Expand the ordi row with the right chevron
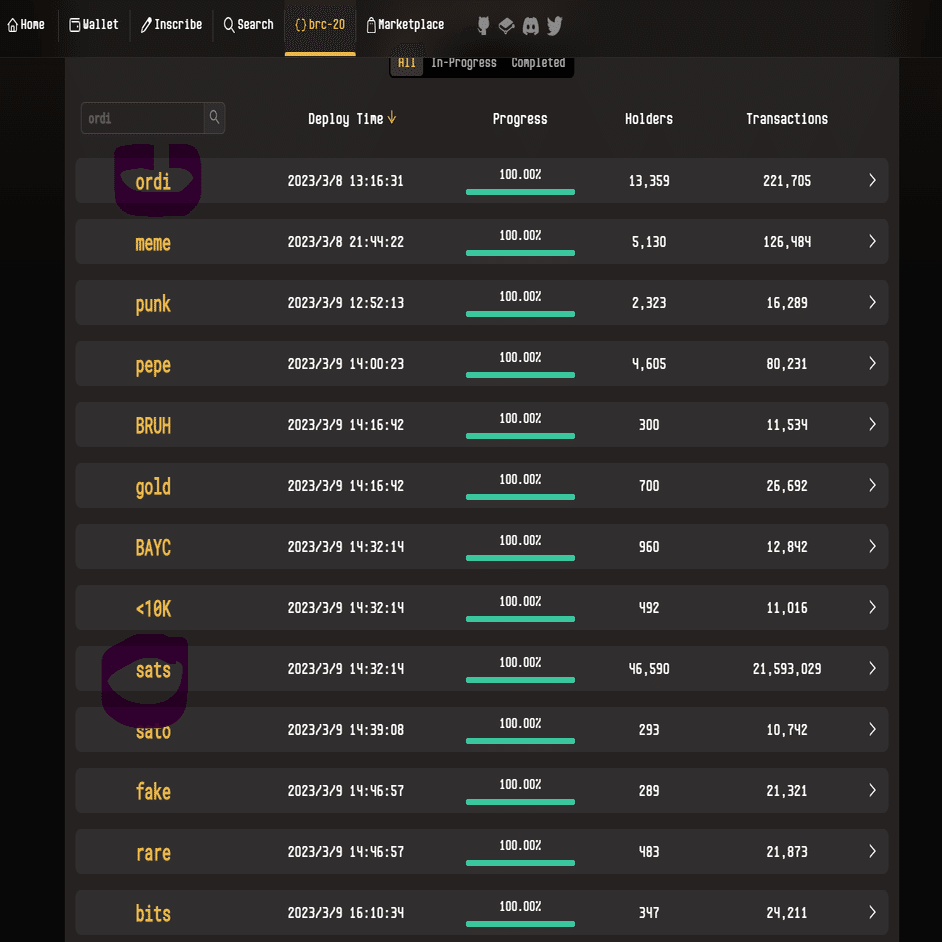Screen dimensions: 942x942 (x=871, y=180)
